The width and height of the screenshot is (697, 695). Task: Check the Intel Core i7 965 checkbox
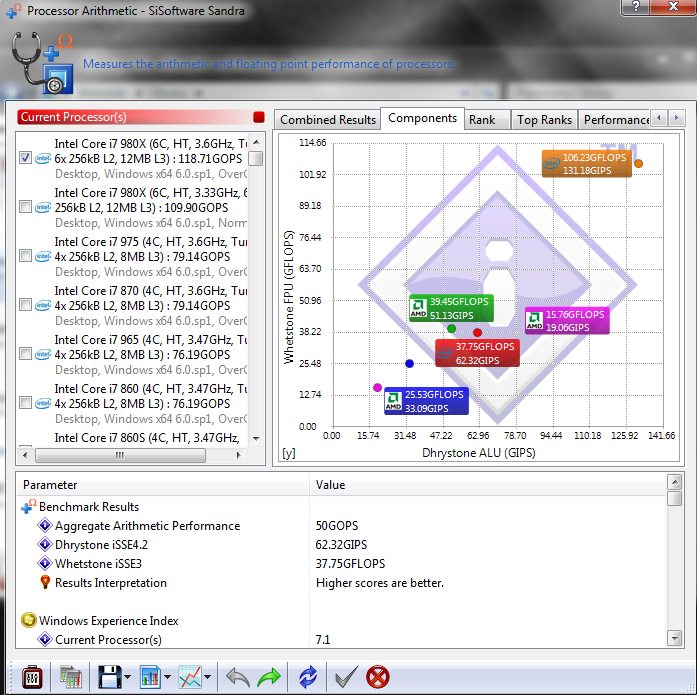[25, 354]
